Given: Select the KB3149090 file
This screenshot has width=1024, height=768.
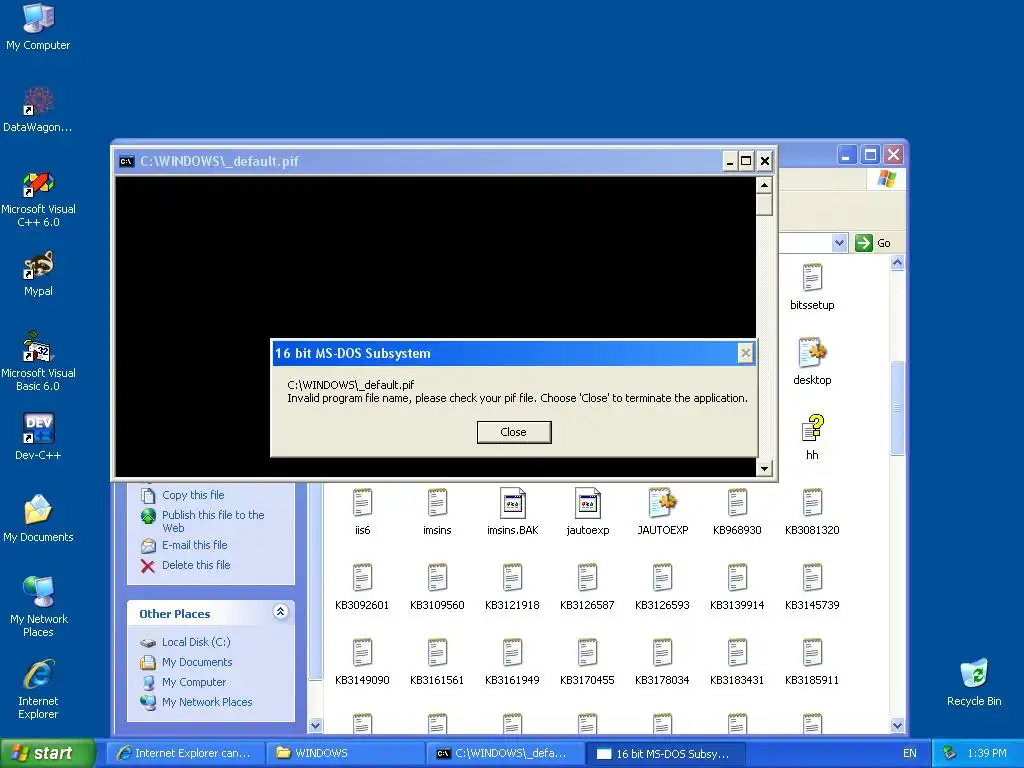Looking at the screenshot, I should 362,662.
